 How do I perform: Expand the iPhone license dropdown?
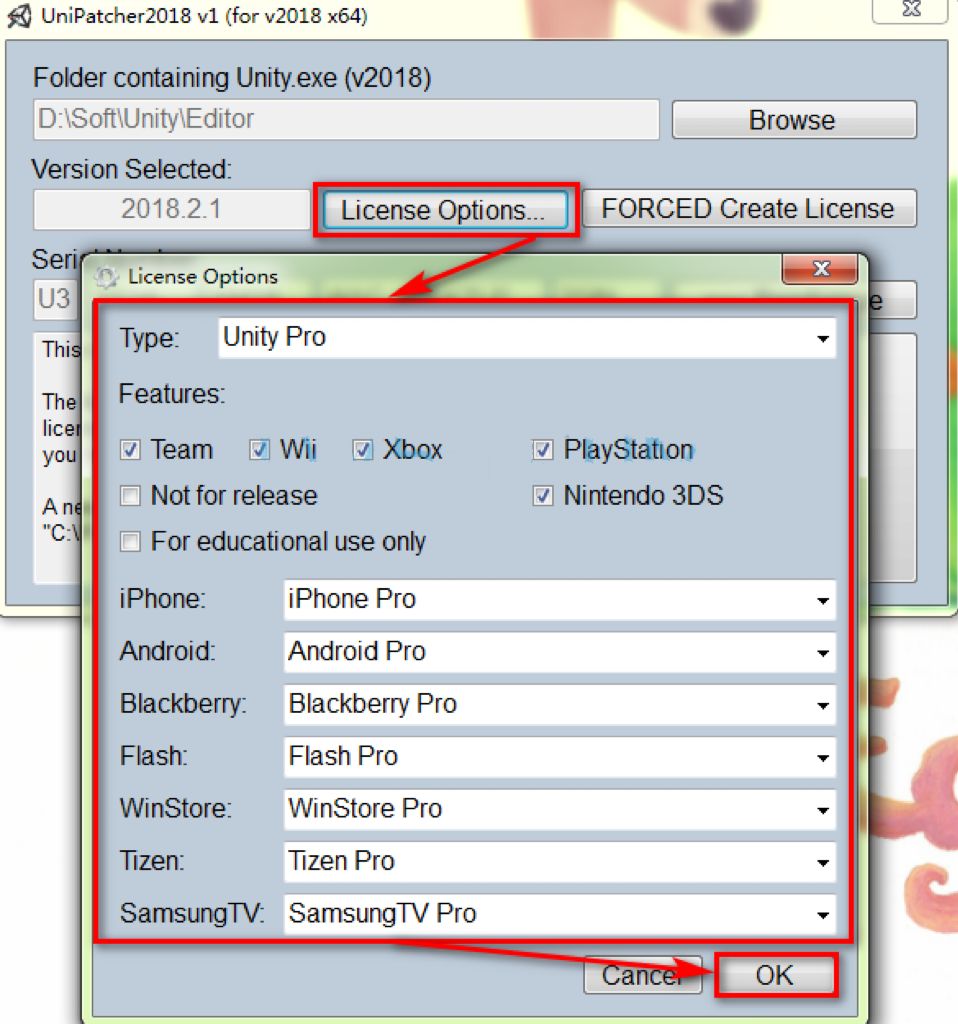(560, 600)
